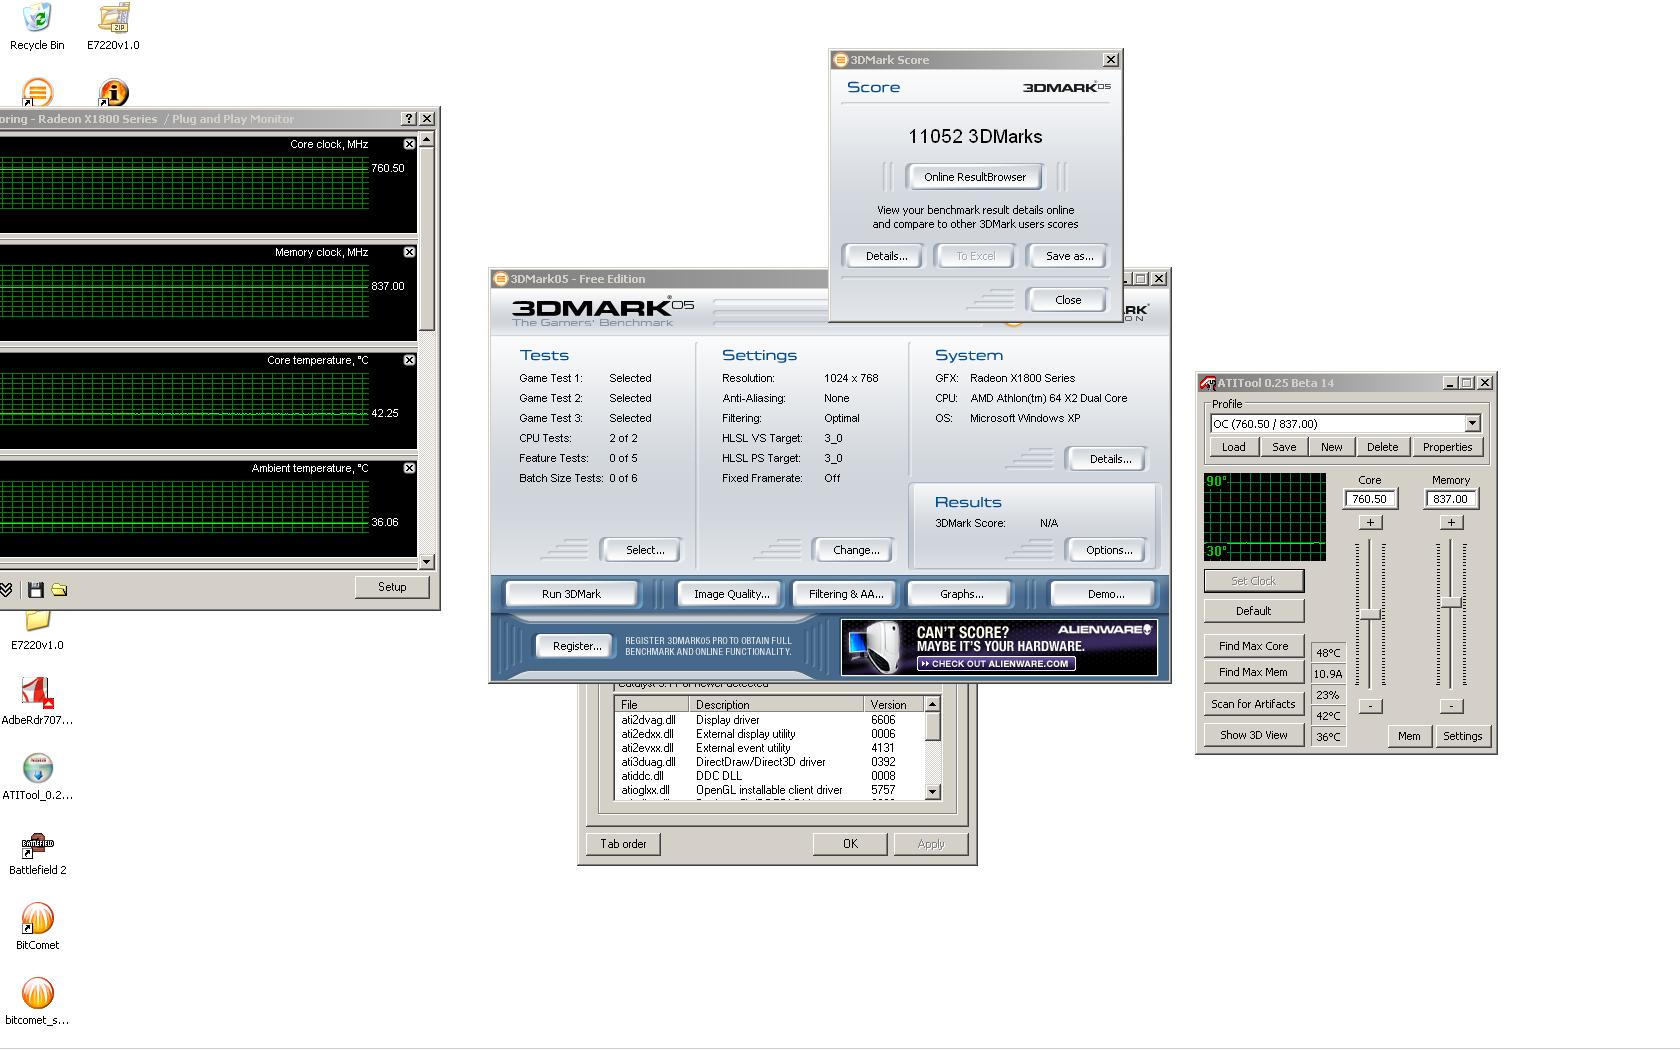Click Close button in 3DMark Score dialog

click(x=1068, y=300)
